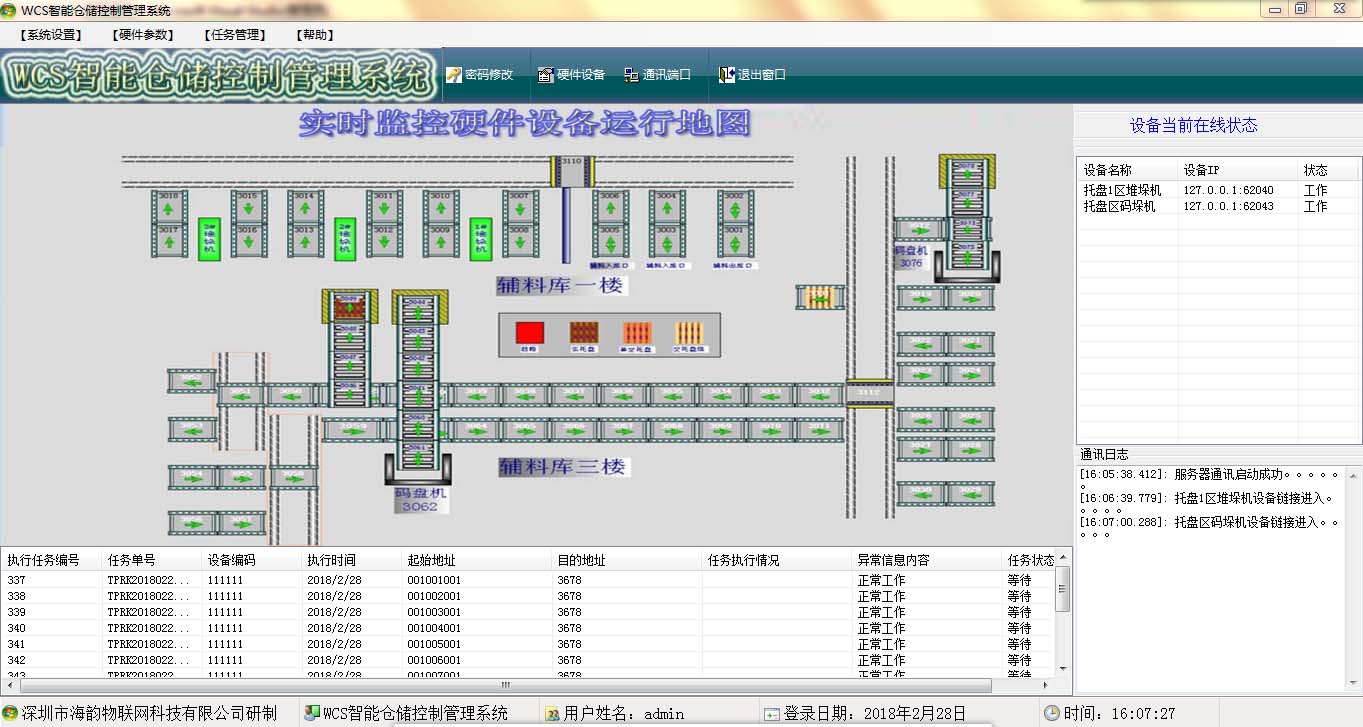Select the 3# stacker crane green block
The width and height of the screenshot is (1363, 727).
209,240
